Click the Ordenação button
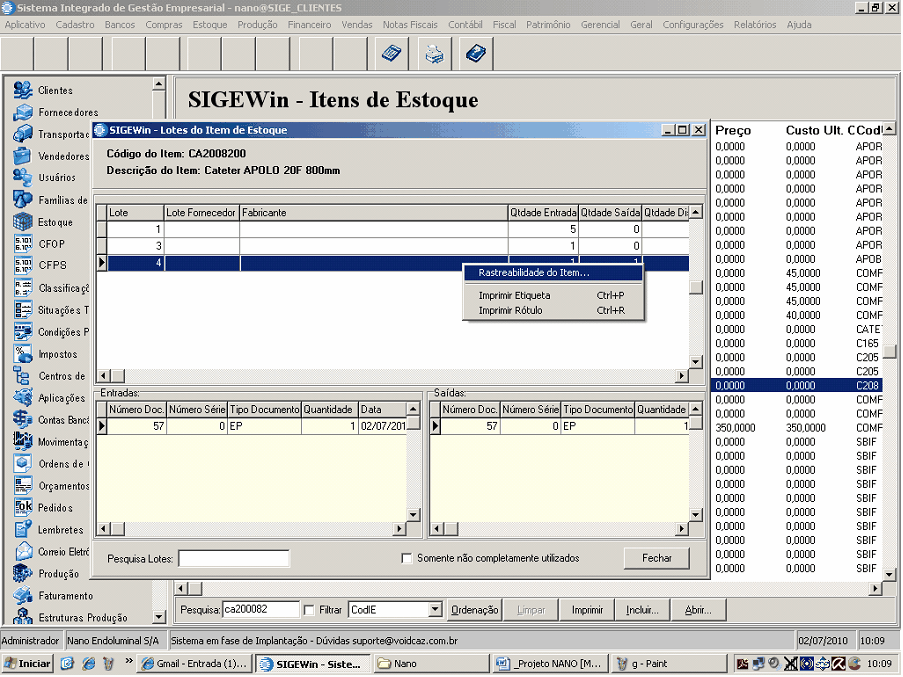 point(475,610)
